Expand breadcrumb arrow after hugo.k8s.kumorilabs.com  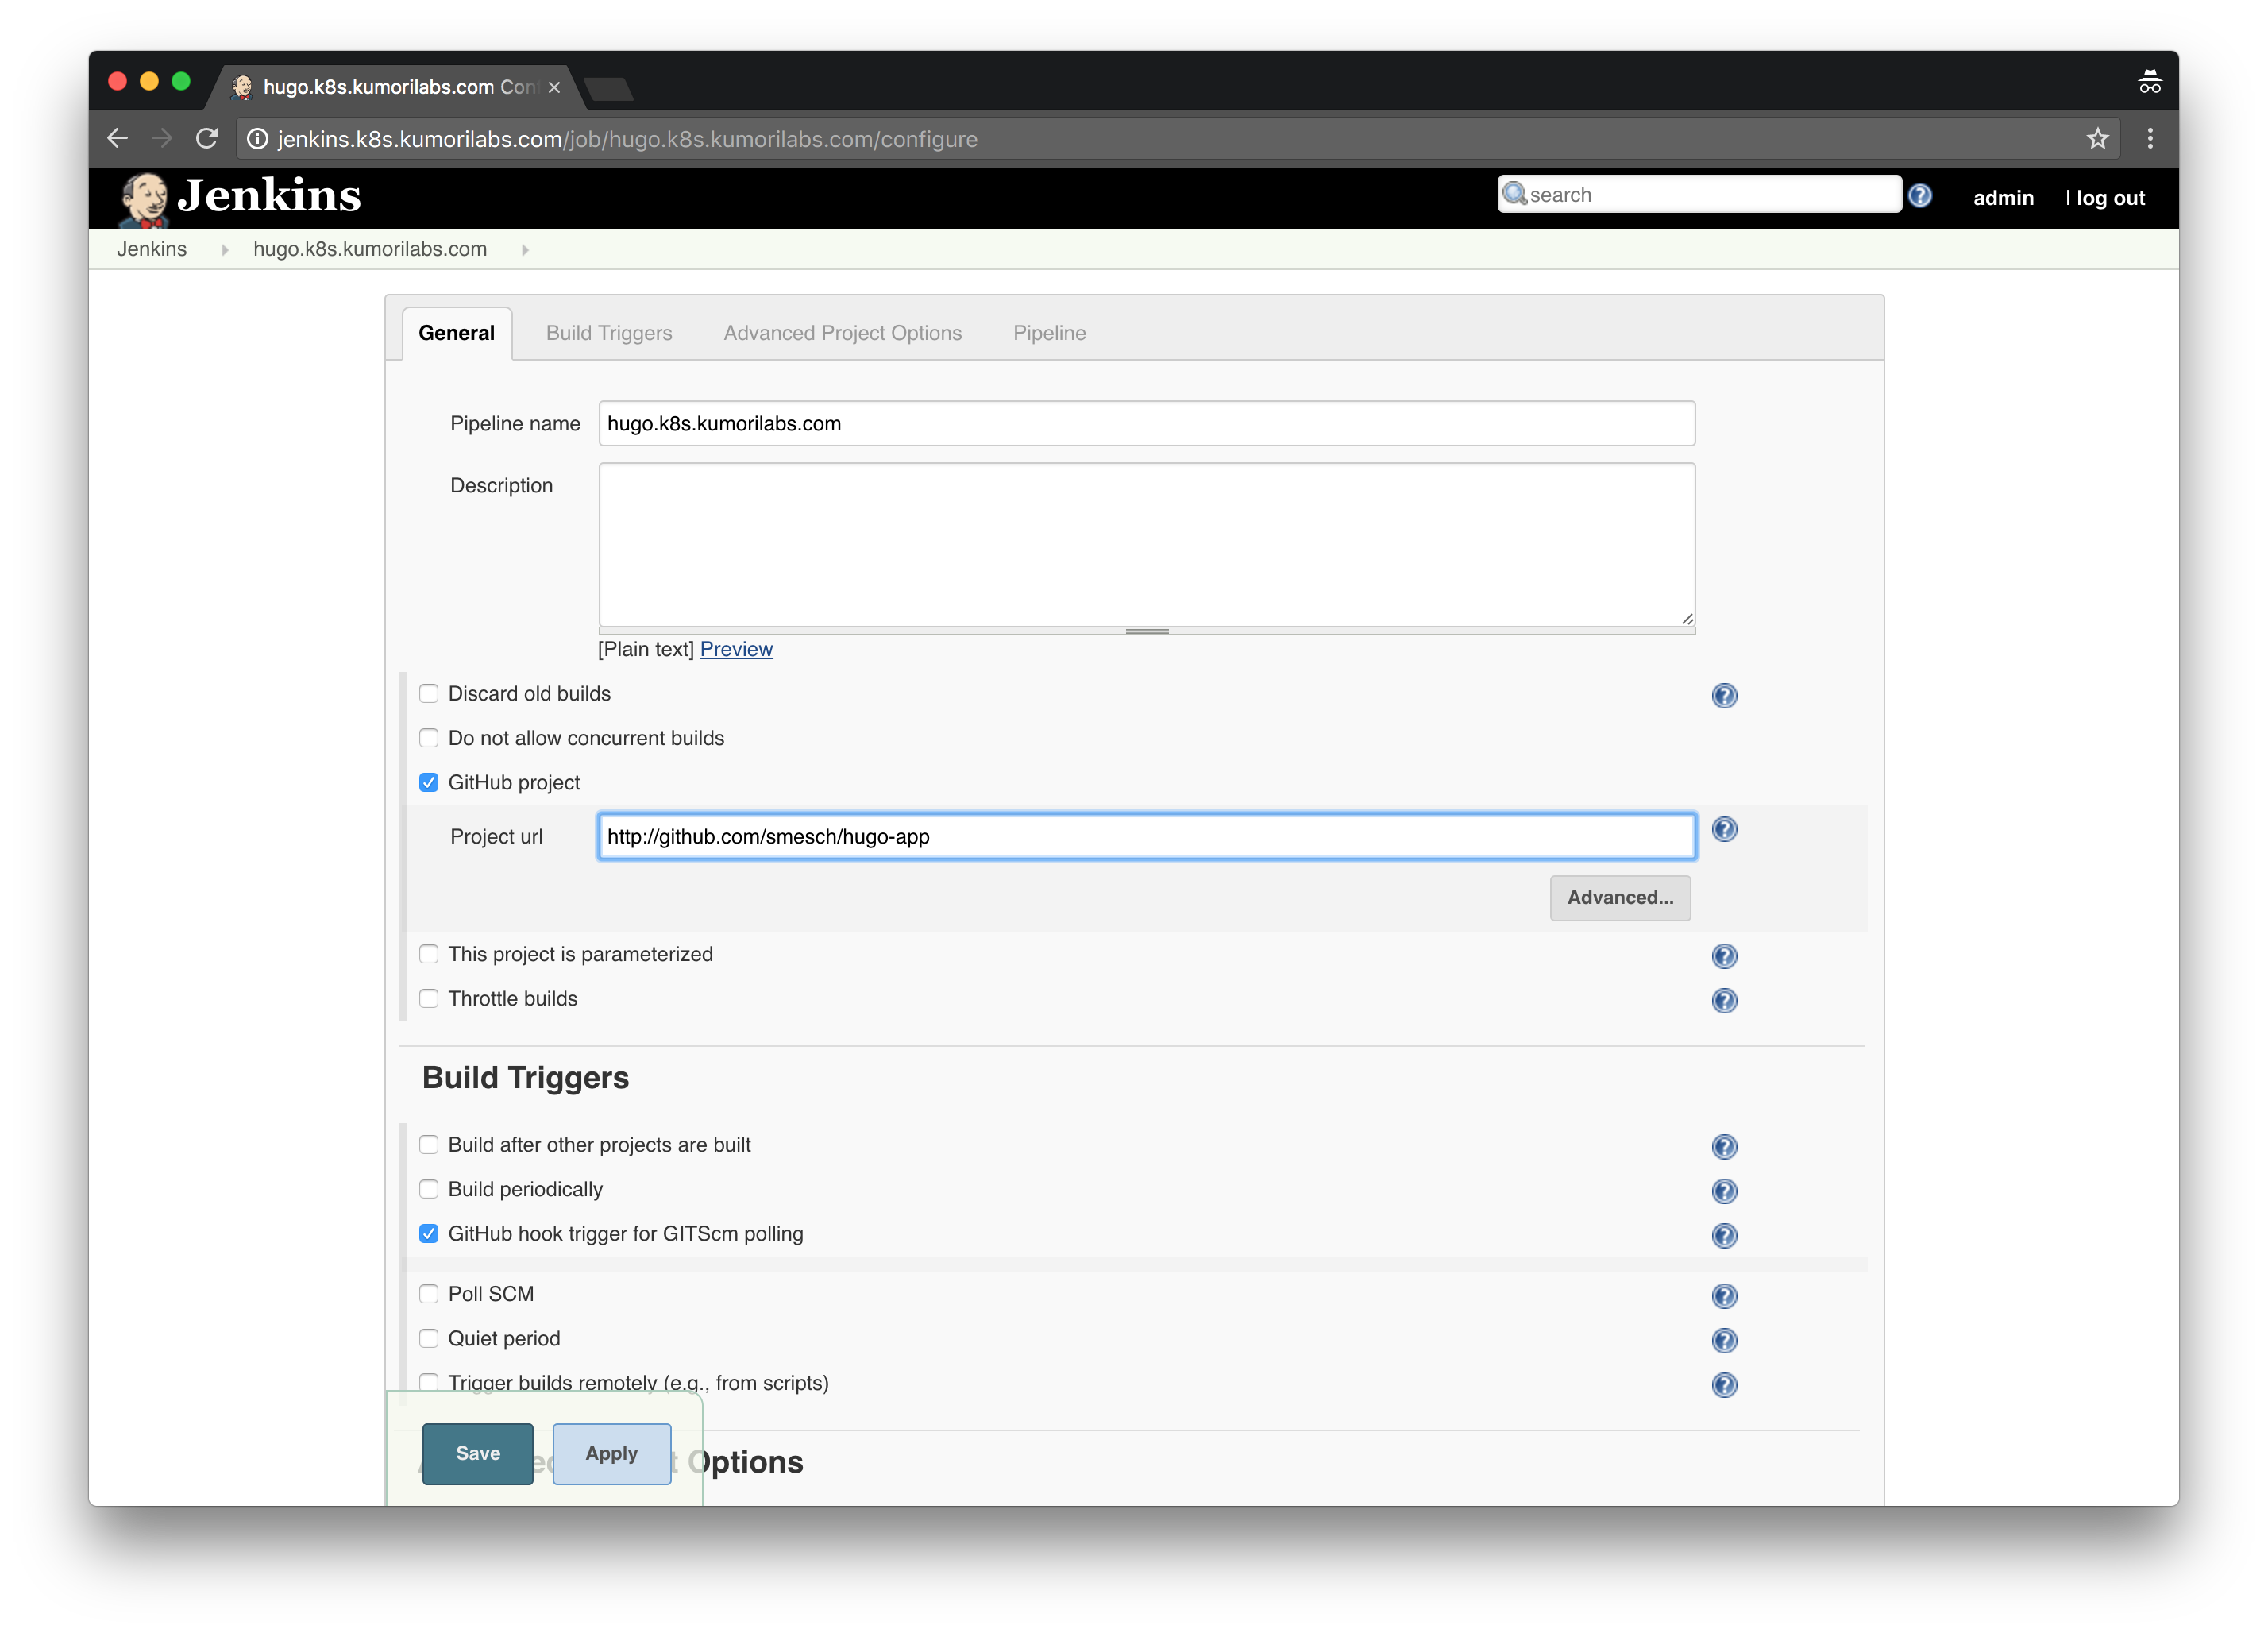[x=525, y=250]
